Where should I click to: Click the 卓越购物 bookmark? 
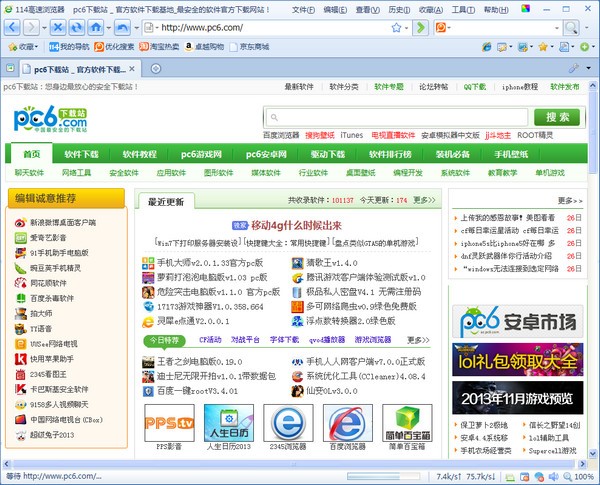click(x=204, y=47)
